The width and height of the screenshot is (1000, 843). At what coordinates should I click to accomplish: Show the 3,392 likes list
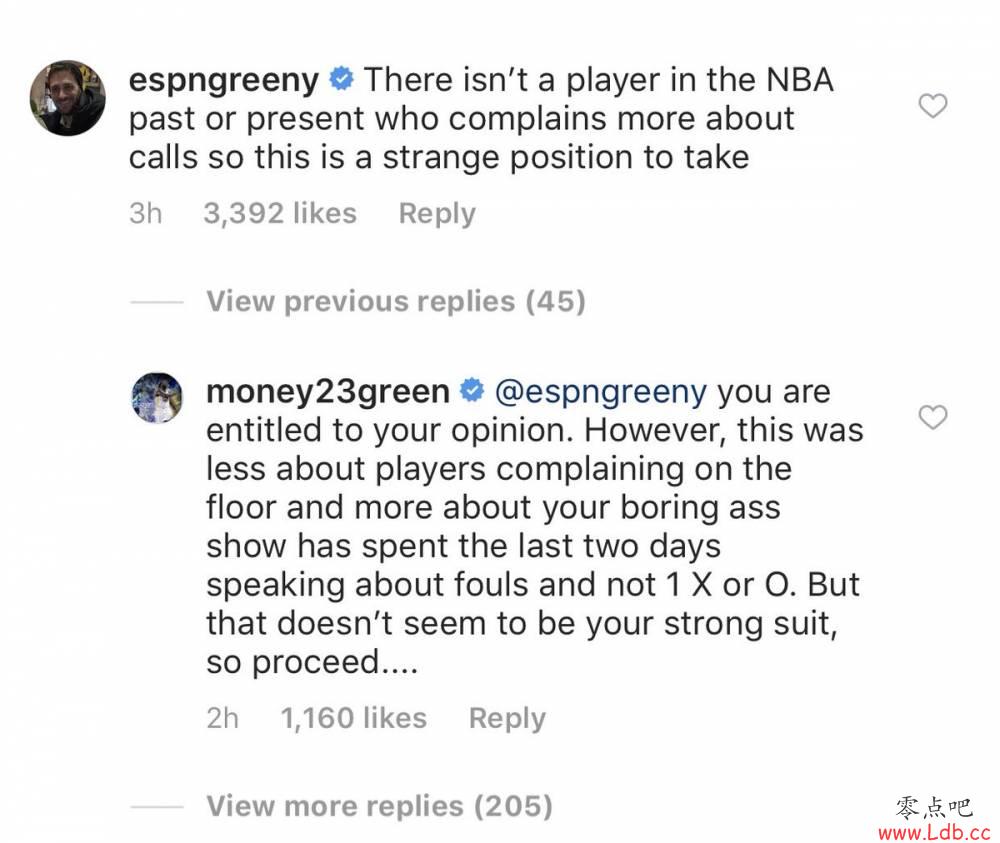[x=280, y=214]
